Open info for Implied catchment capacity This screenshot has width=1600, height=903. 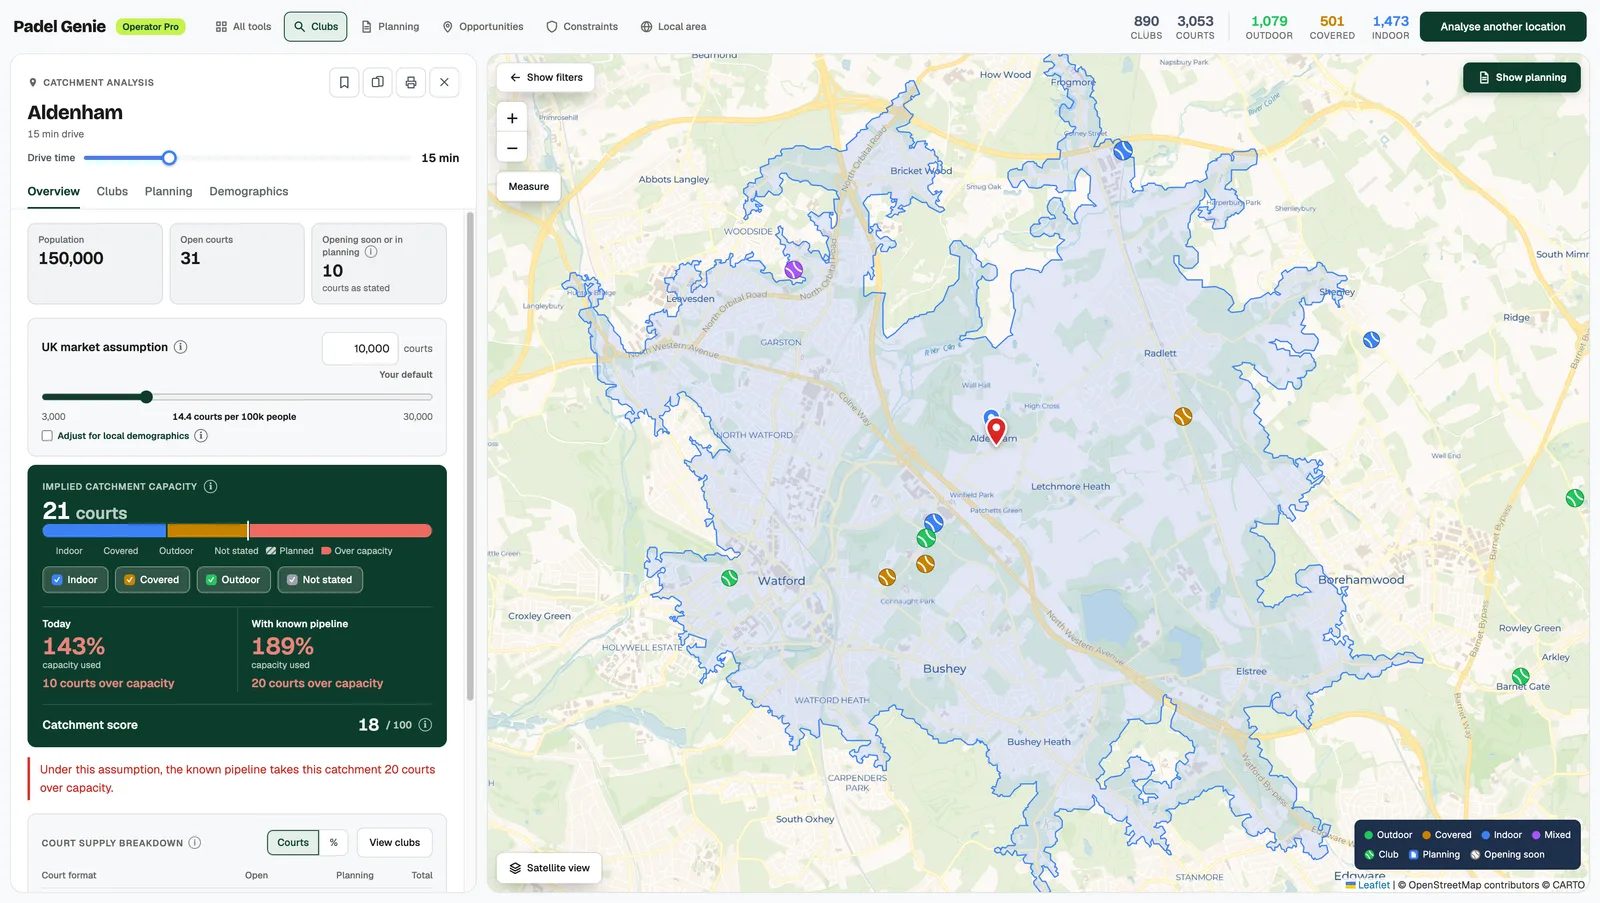pyautogui.click(x=211, y=487)
